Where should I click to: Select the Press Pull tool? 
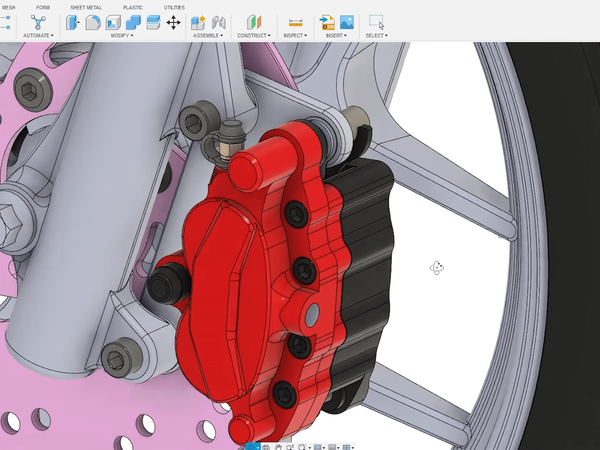pyautogui.click(x=73, y=22)
